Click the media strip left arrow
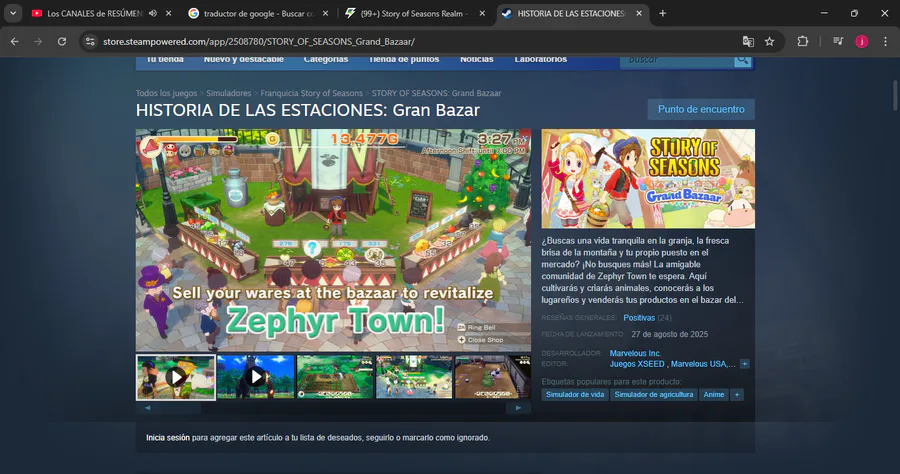The width and height of the screenshot is (900, 474). 148,408
